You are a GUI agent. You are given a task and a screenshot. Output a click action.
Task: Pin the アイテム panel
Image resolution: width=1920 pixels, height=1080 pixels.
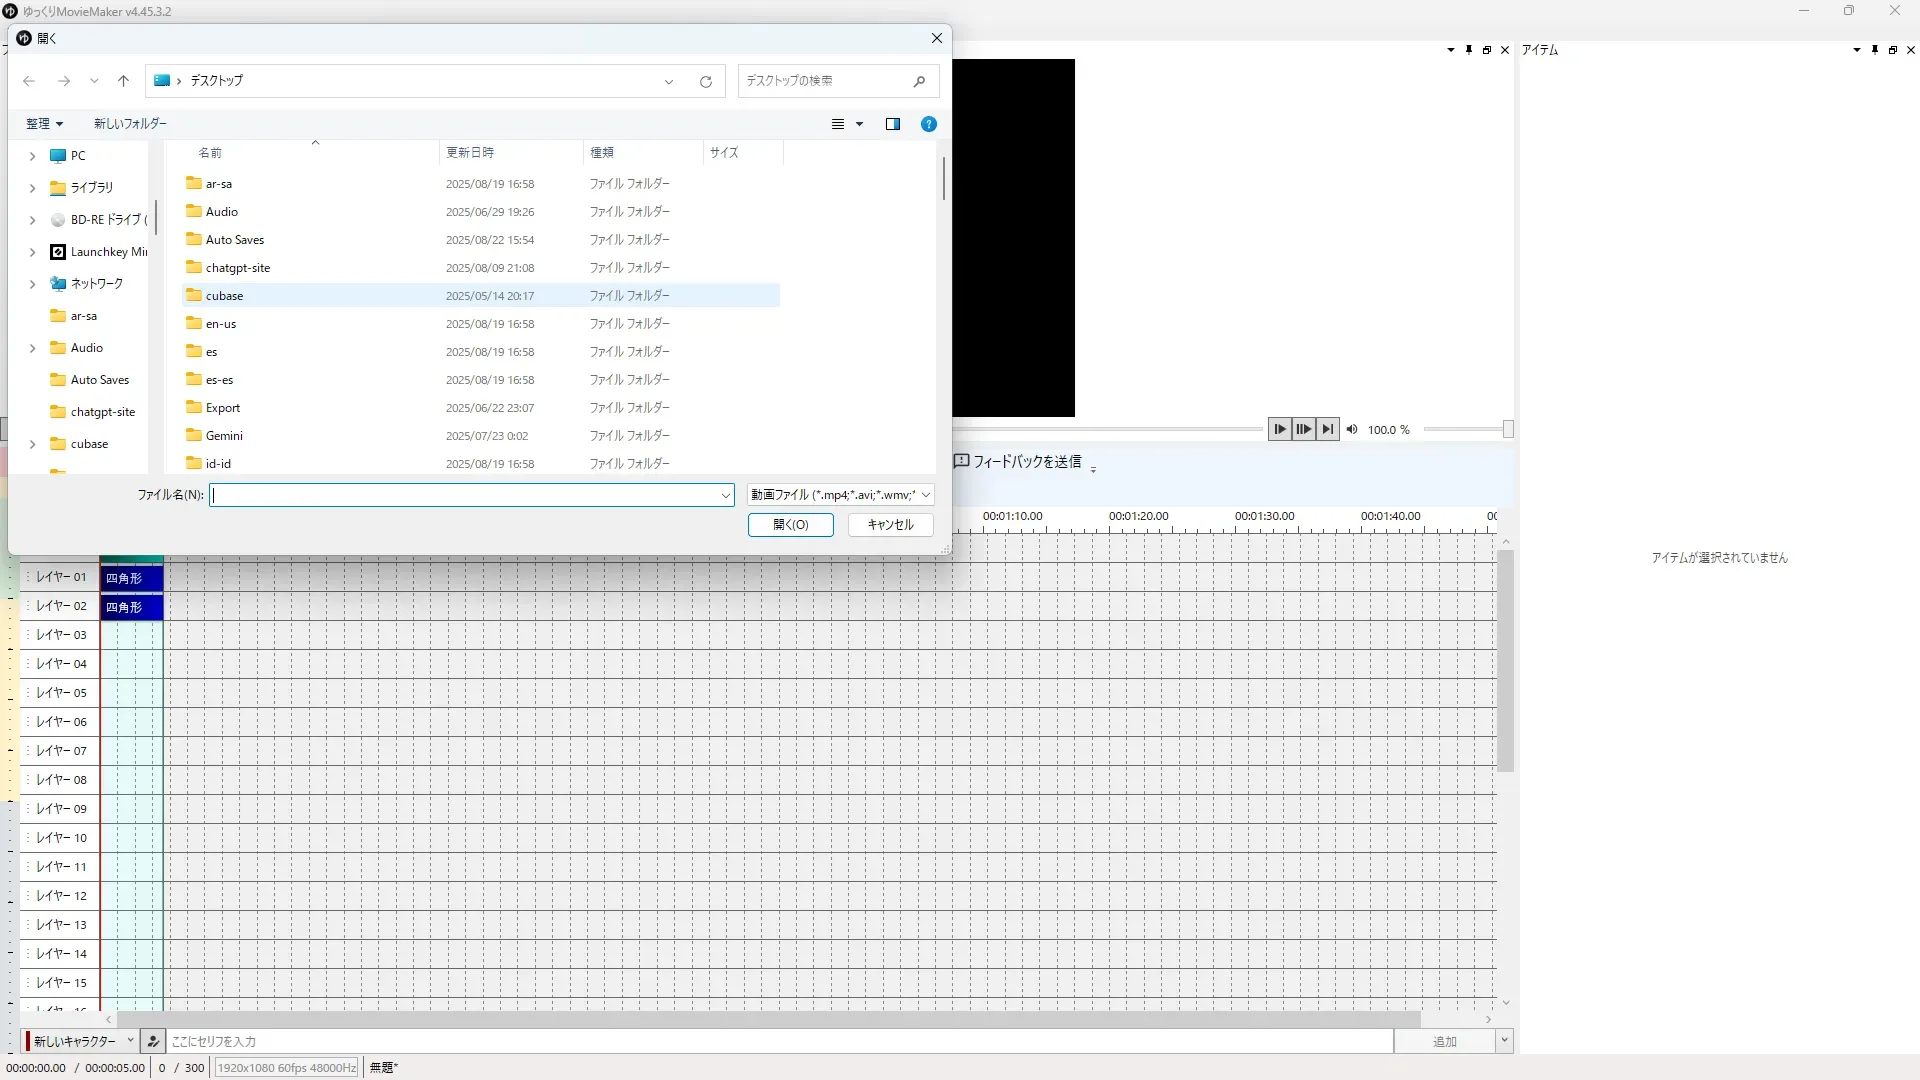[1874, 50]
